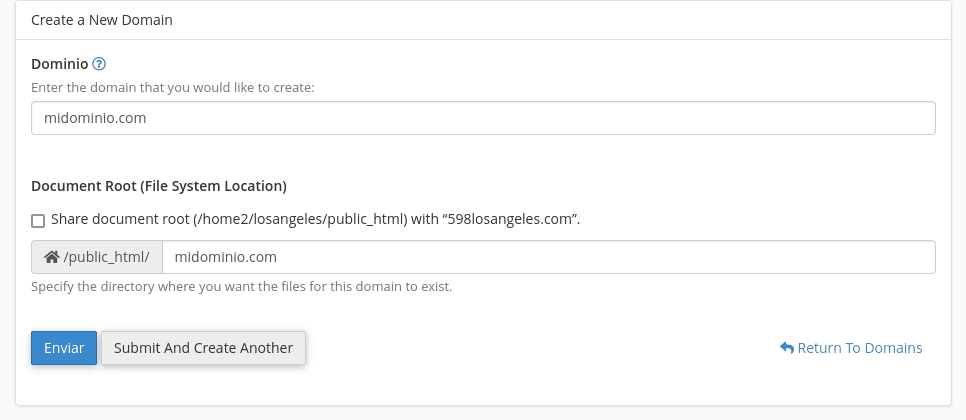The image size is (966, 420).
Task: Focus the domain name input containing midominio.com
Action: click(x=483, y=118)
